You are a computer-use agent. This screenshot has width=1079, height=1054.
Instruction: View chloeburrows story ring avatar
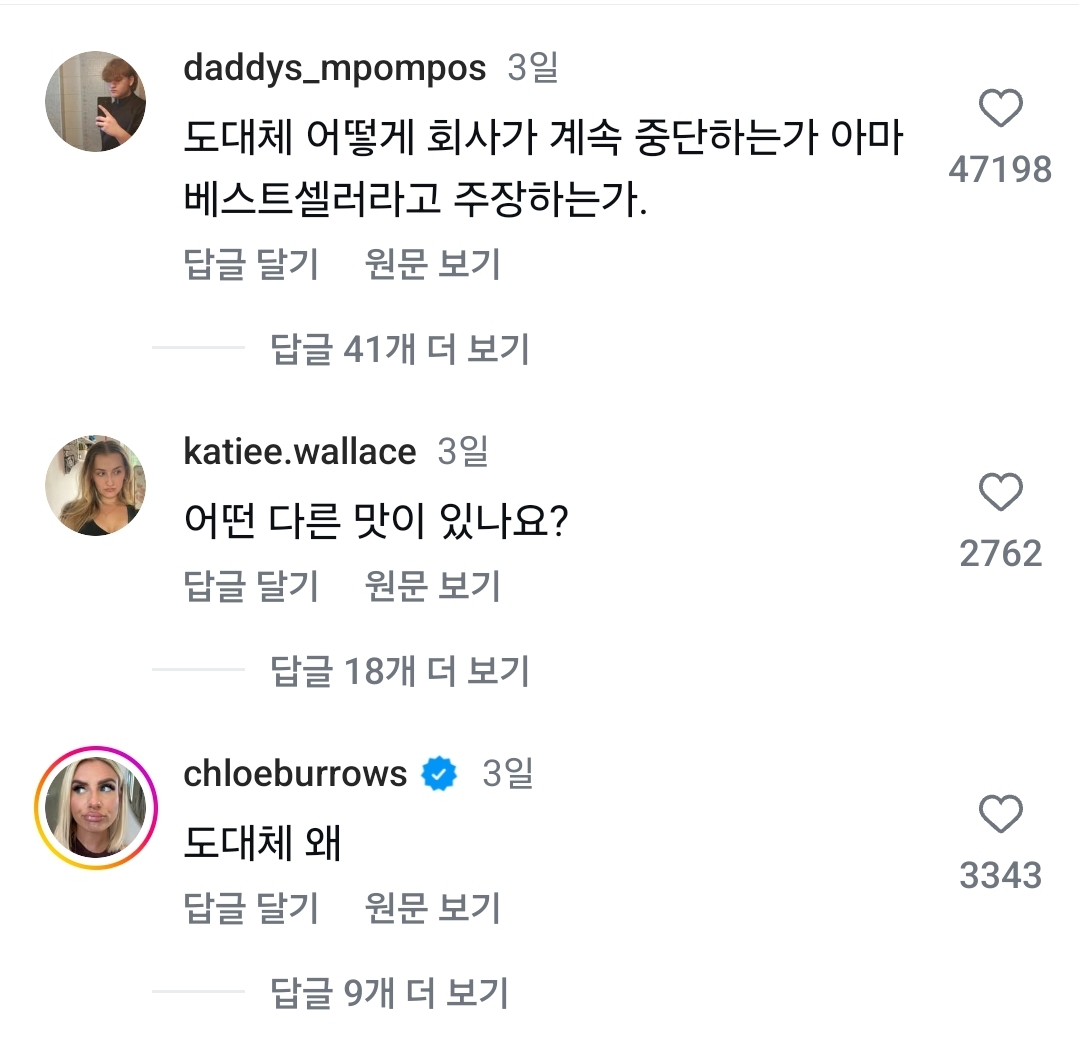tap(96, 807)
